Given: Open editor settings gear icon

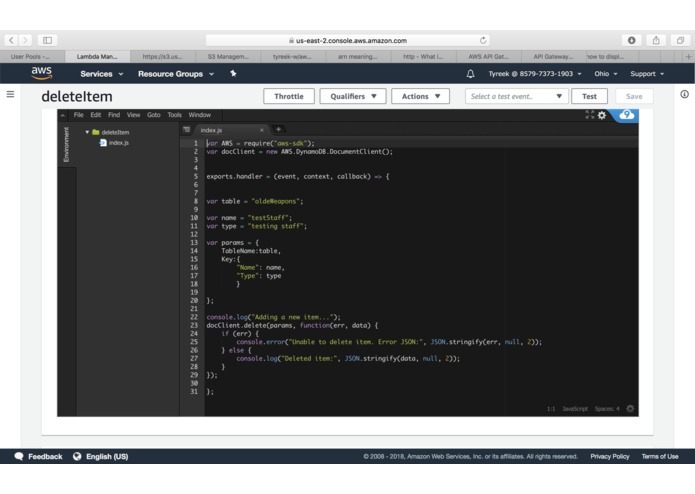Looking at the screenshot, I should coord(601,115).
